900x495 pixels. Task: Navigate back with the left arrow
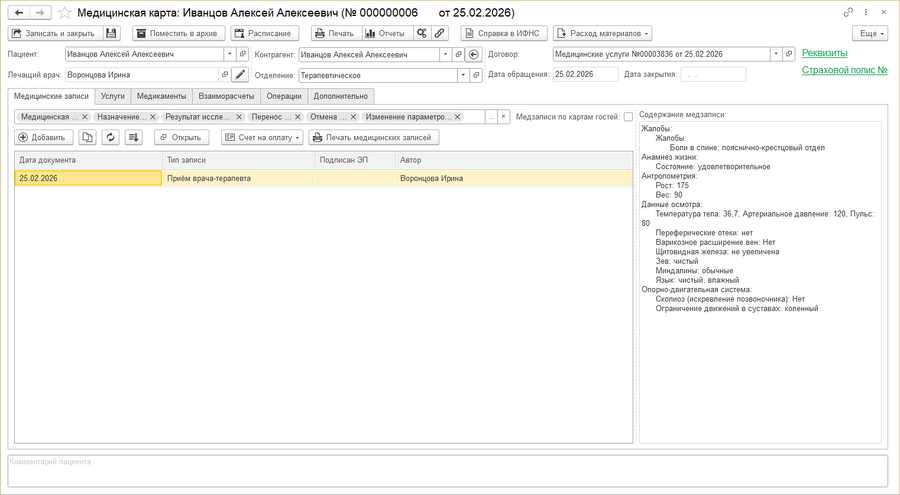pos(20,13)
